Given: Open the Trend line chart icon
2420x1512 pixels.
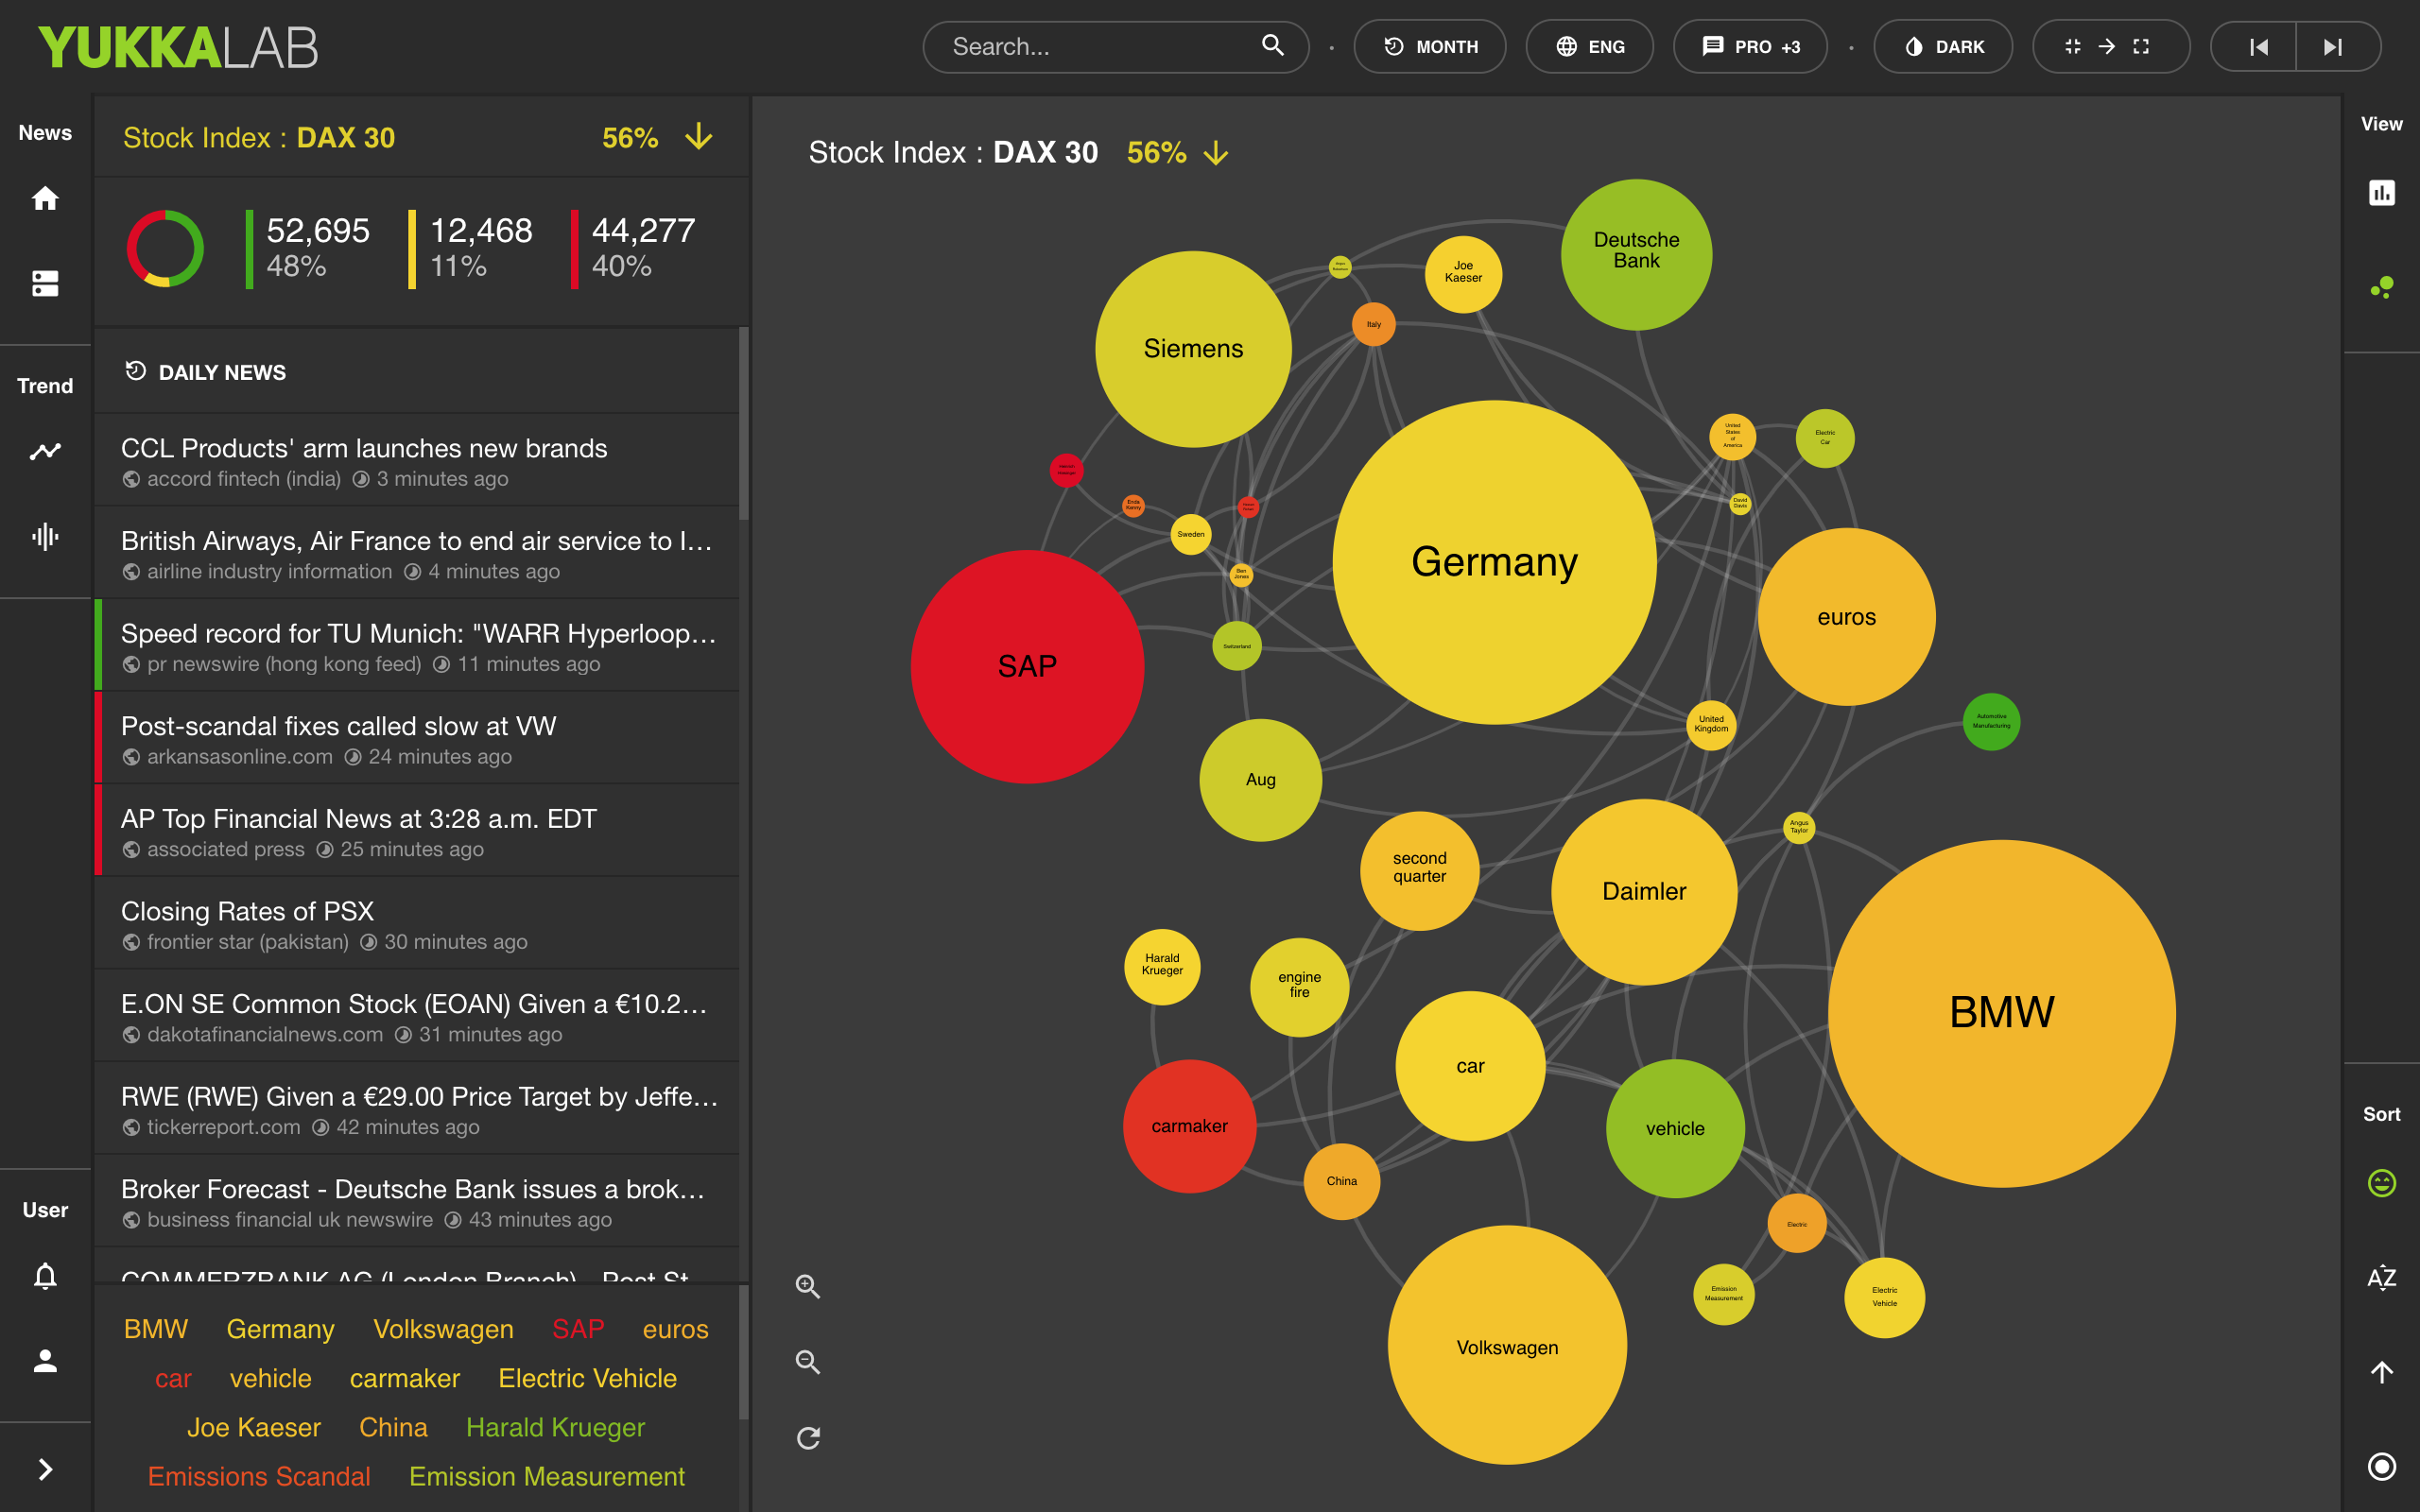Looking at the screenshot, I should tap(45, 451).
